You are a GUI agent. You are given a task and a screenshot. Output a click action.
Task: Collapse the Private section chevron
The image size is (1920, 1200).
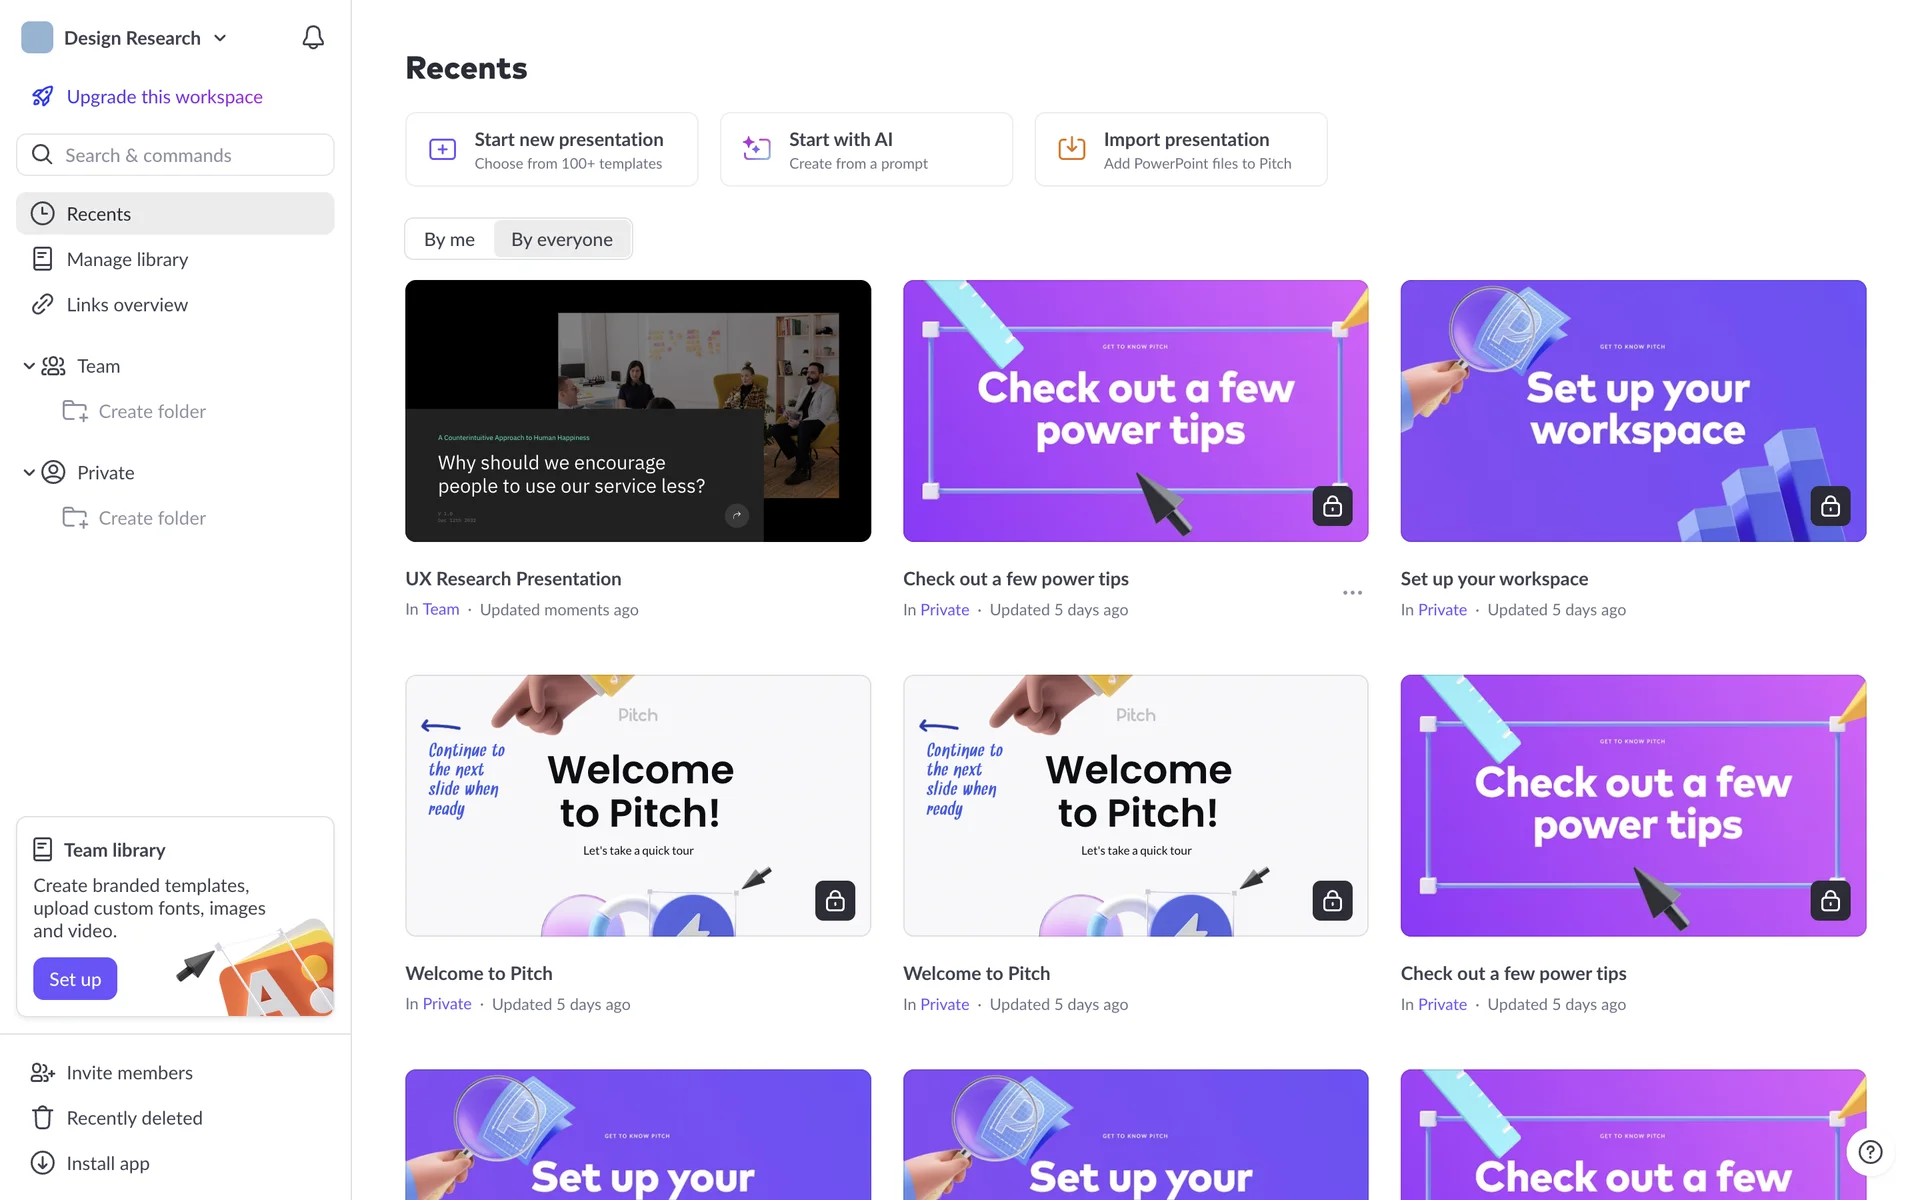(x=29, y=472)
